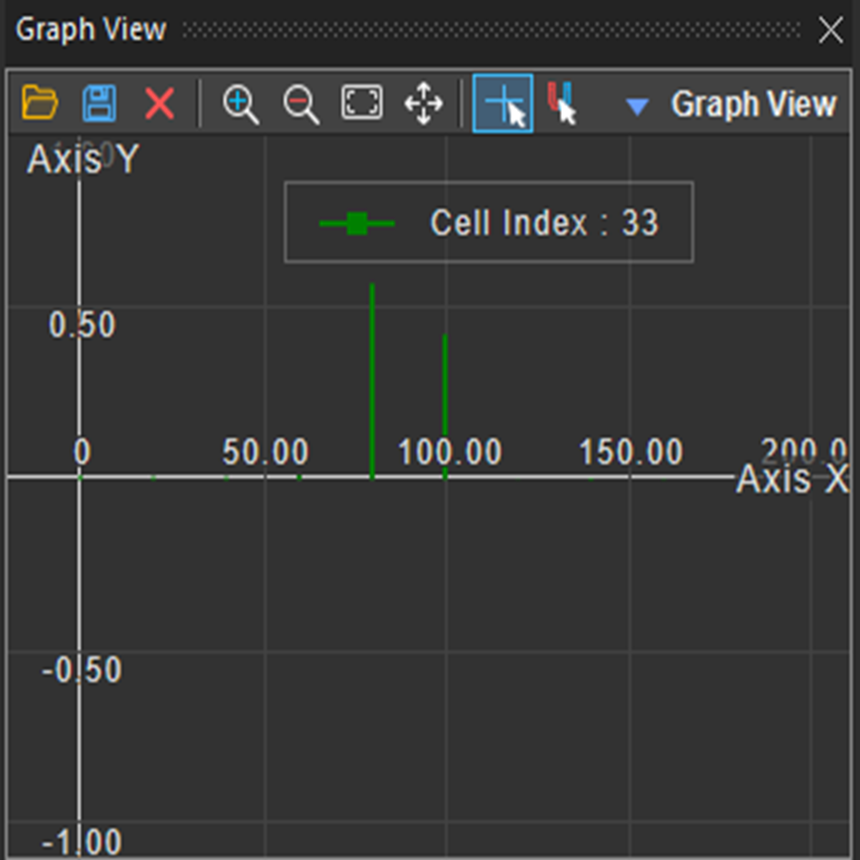Click the green legend marker for Cell Index 33
This screenshot has height=860, width=860.
[x=357, y=223]
